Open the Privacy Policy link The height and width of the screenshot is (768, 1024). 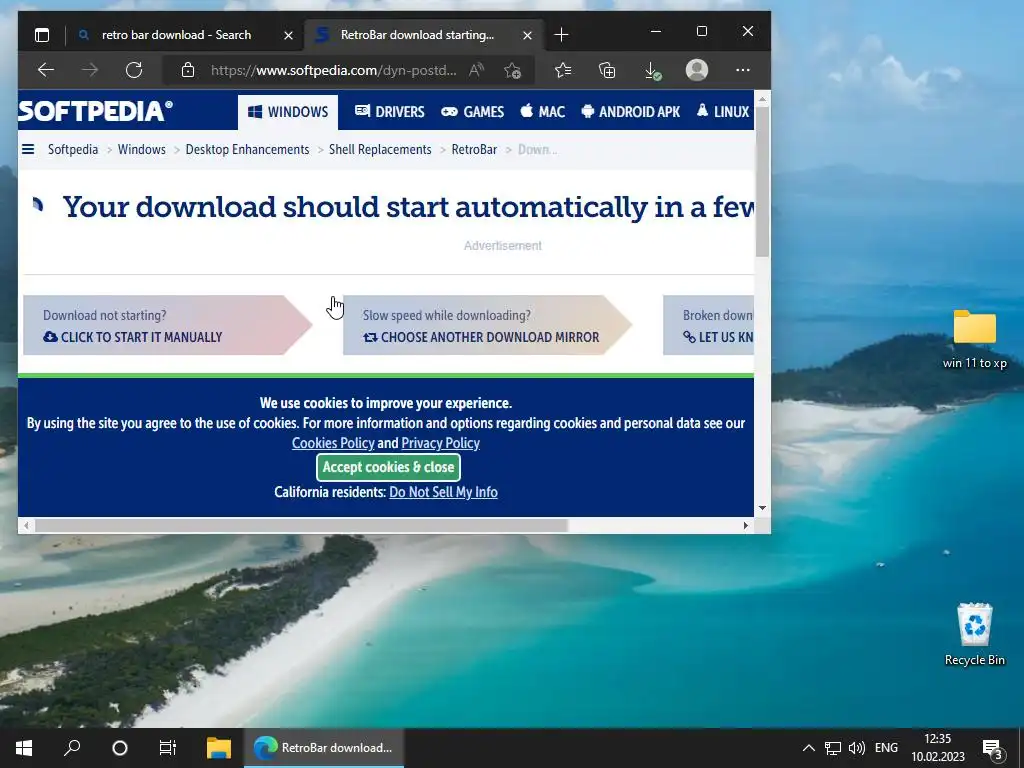coord(440,443)
